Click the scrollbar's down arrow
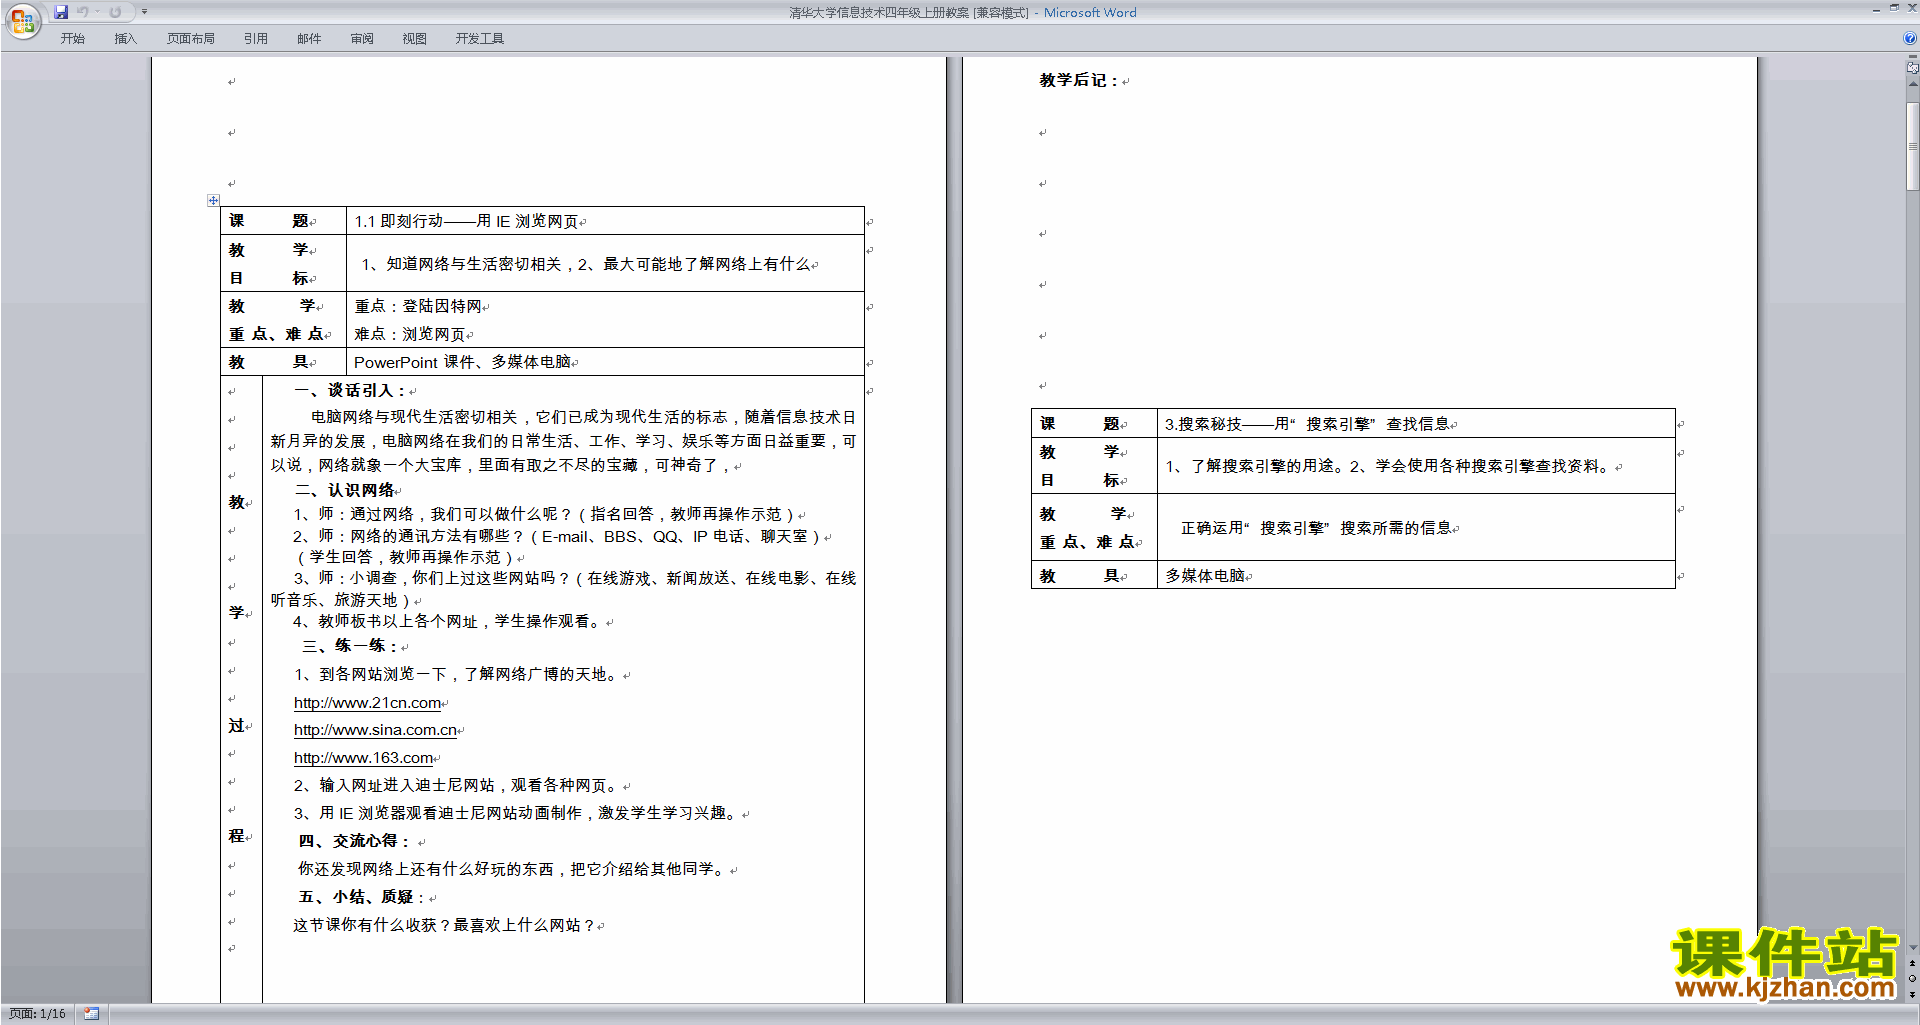1920x1025 pixels. tap(1912, 947)
